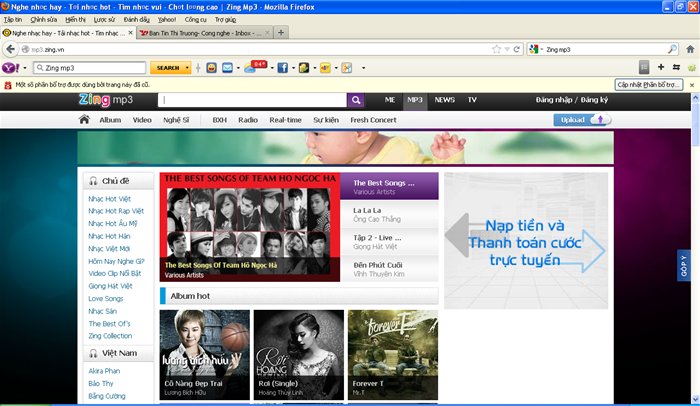Viewport: 700px width, 406px height.
Task: Click the page vertical scrollbar
Action: click(x=695, y=248)
